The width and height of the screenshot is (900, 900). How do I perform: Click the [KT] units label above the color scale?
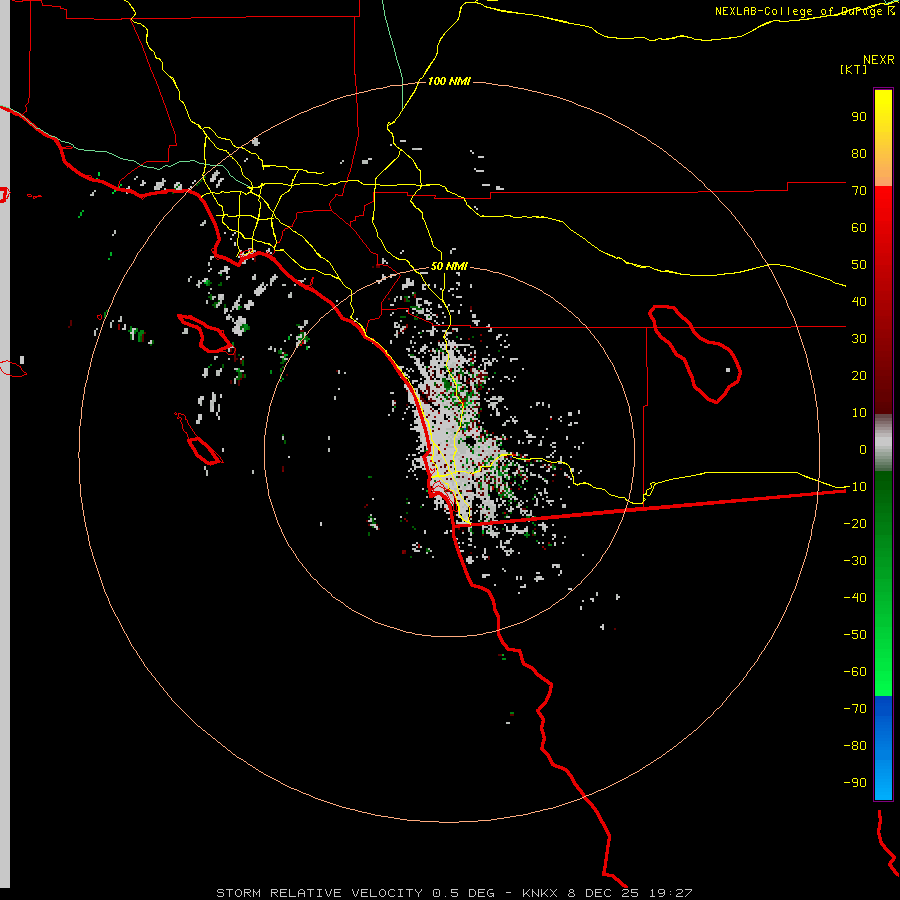click(853, 69)
